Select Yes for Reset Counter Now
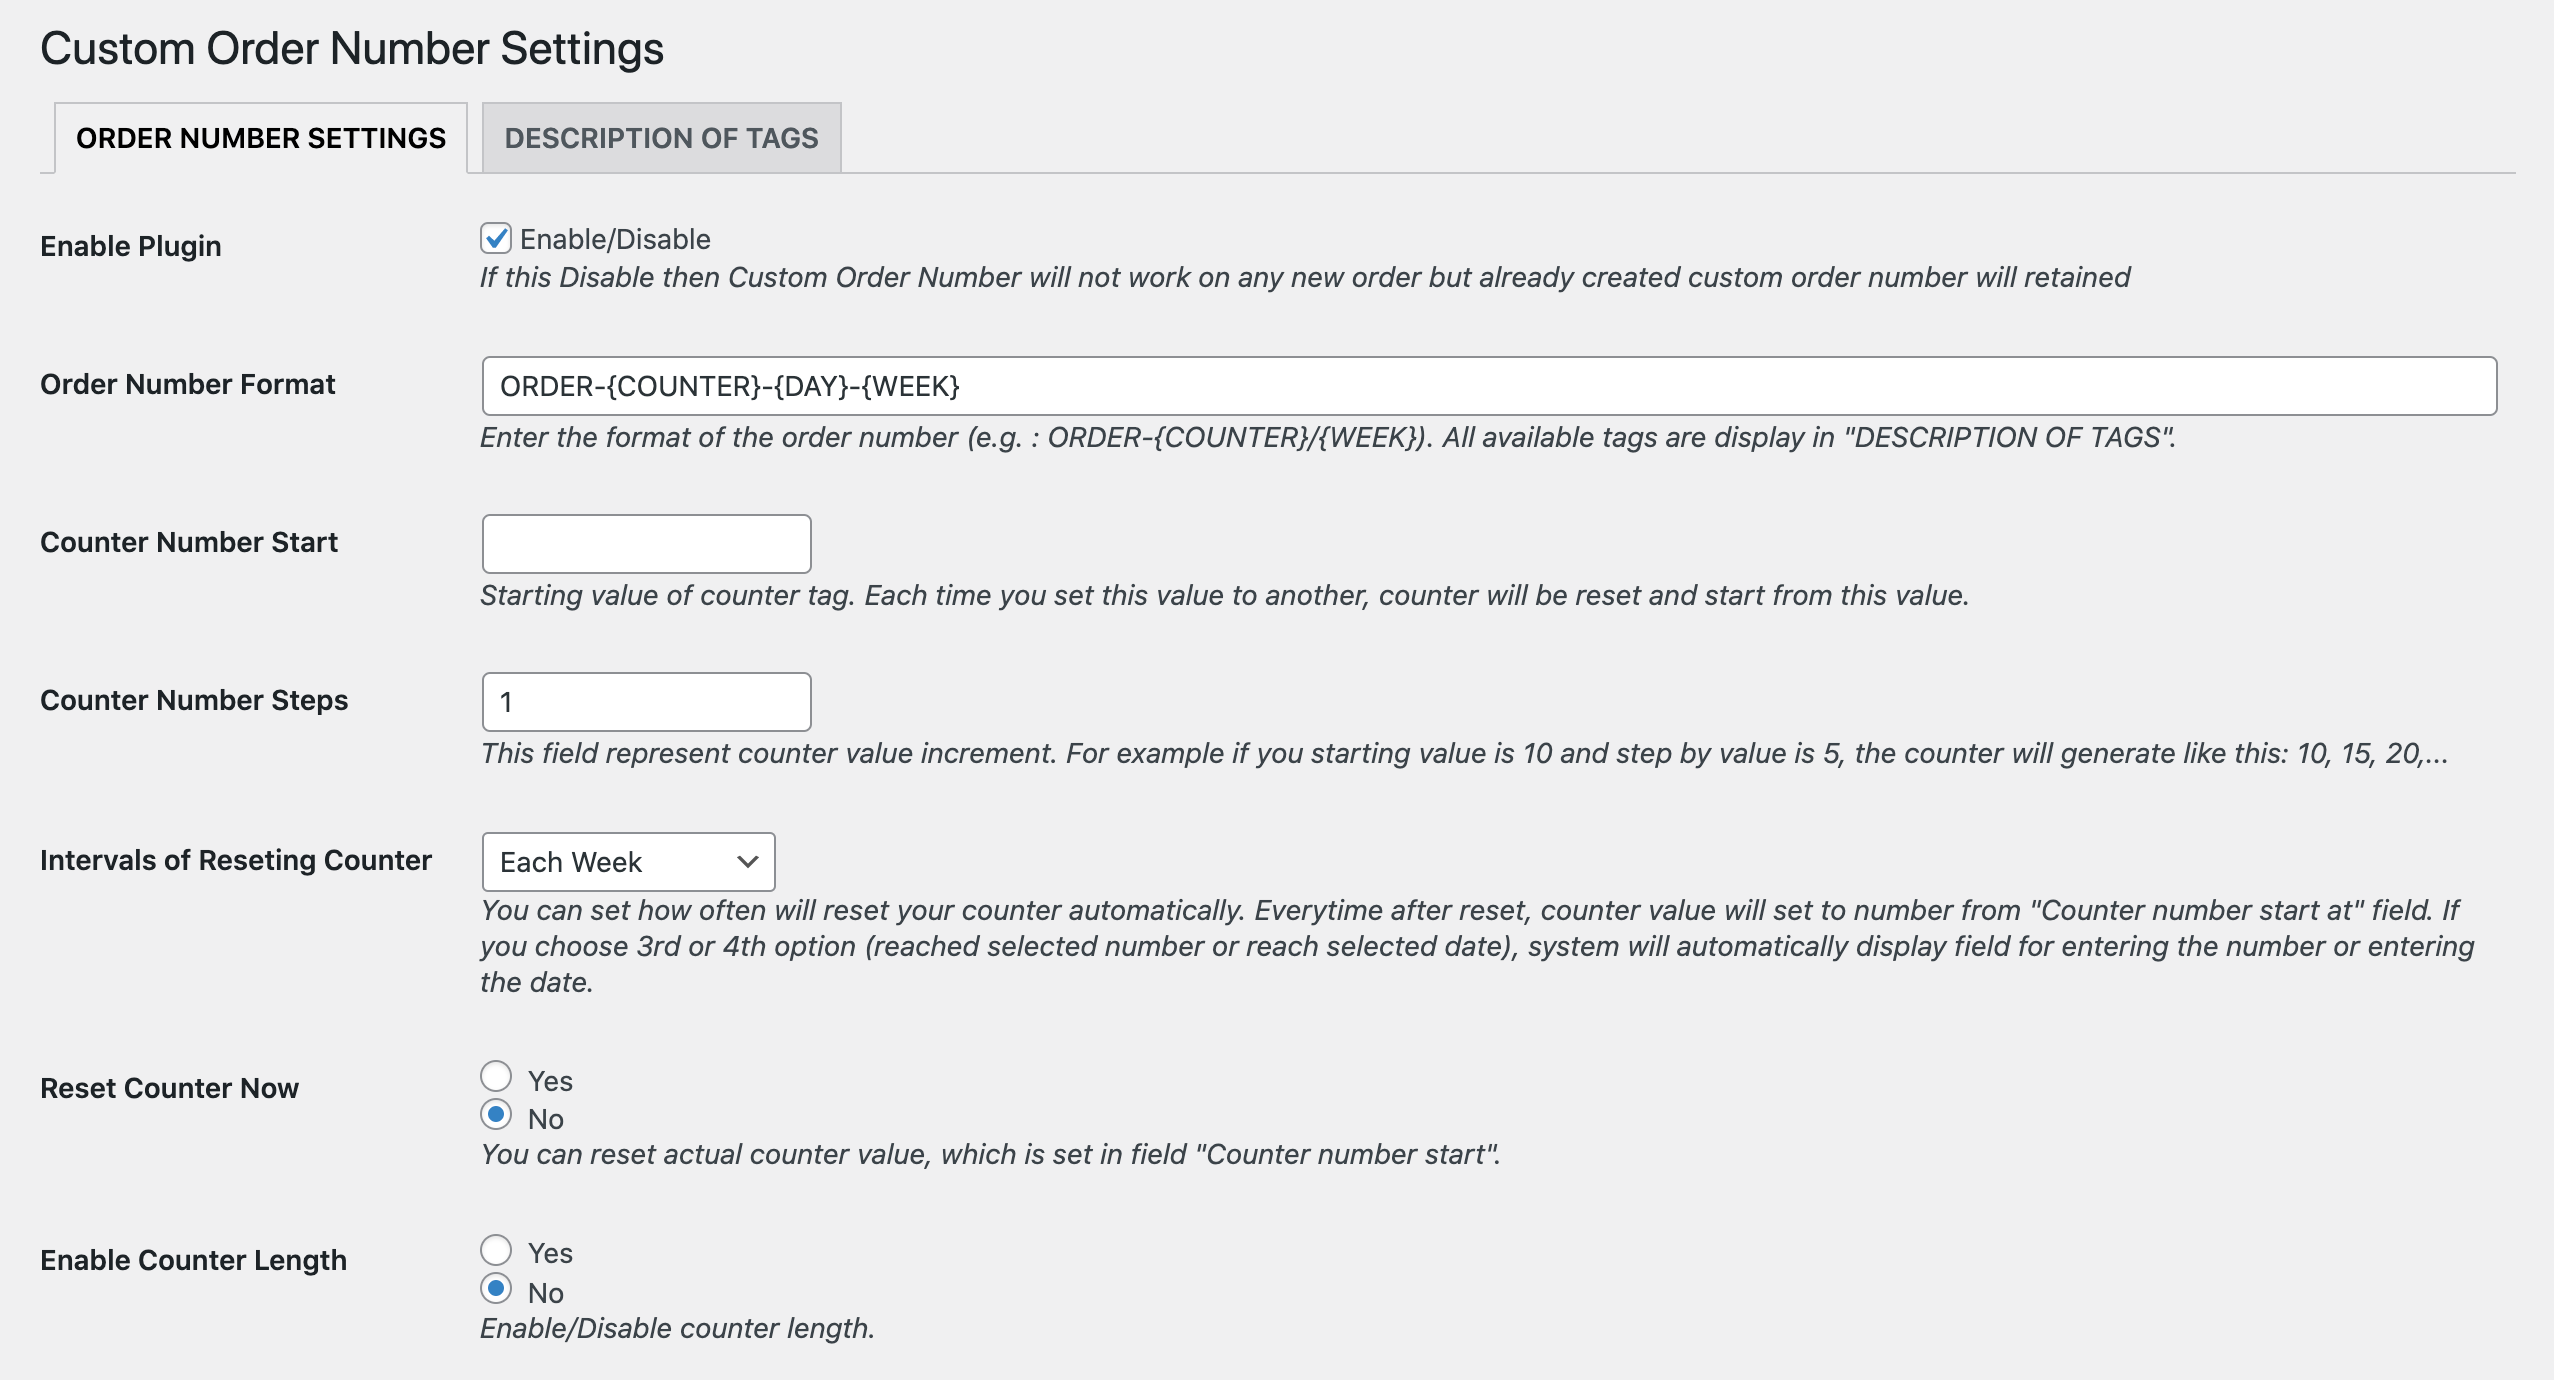The image size is (2554, 1380). pos(498,1076)
